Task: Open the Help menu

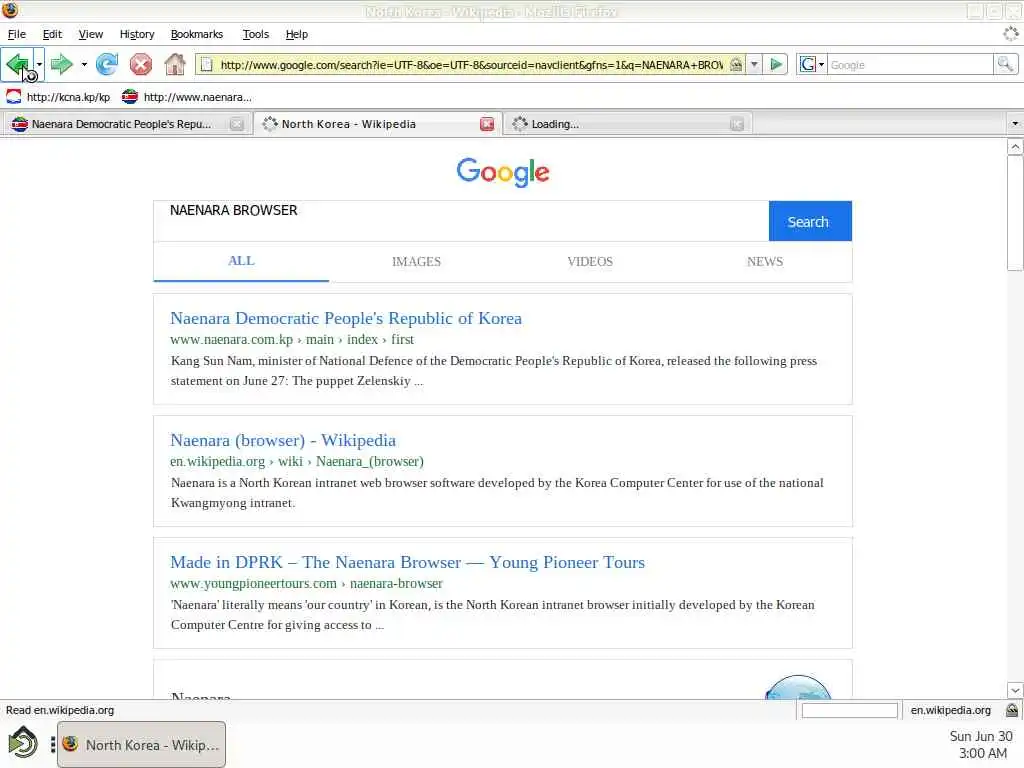Action: click(296, 34)
